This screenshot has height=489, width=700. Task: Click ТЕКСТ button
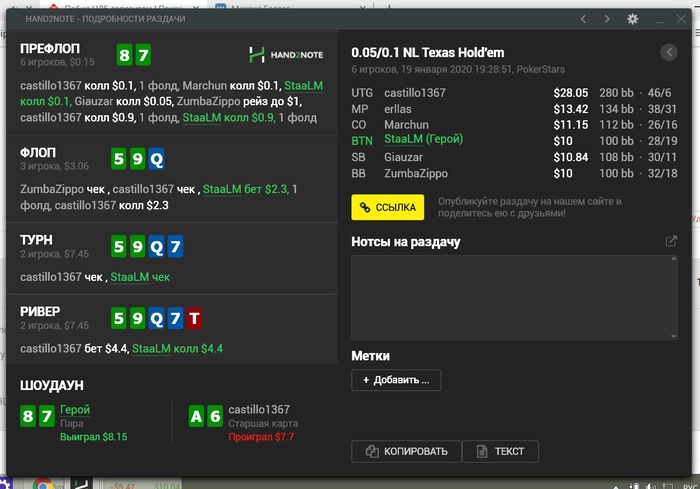point(500,451)
